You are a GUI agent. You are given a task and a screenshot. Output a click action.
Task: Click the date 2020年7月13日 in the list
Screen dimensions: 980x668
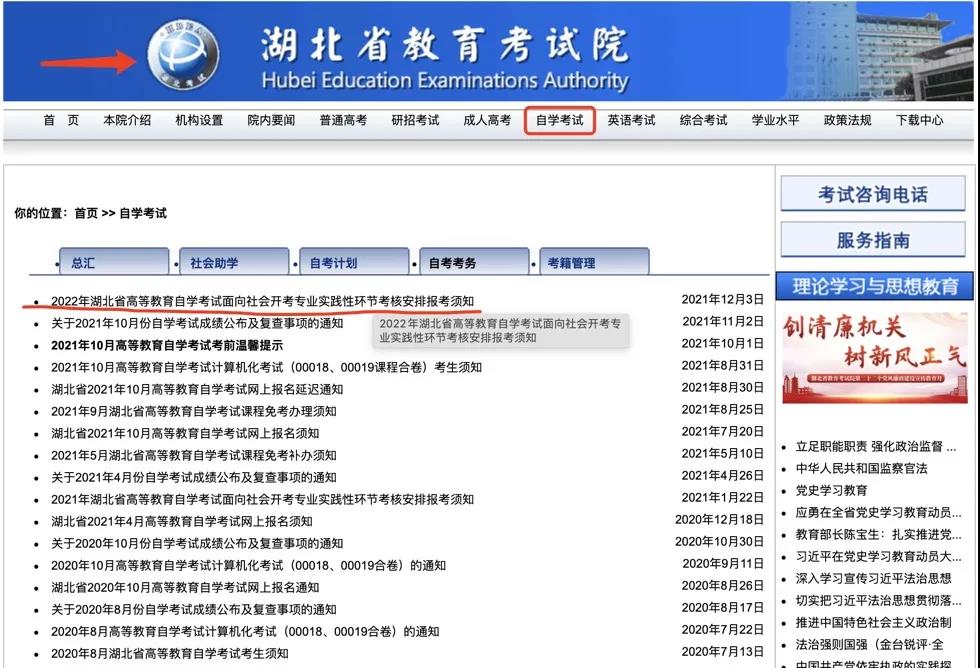coord(722,652)
